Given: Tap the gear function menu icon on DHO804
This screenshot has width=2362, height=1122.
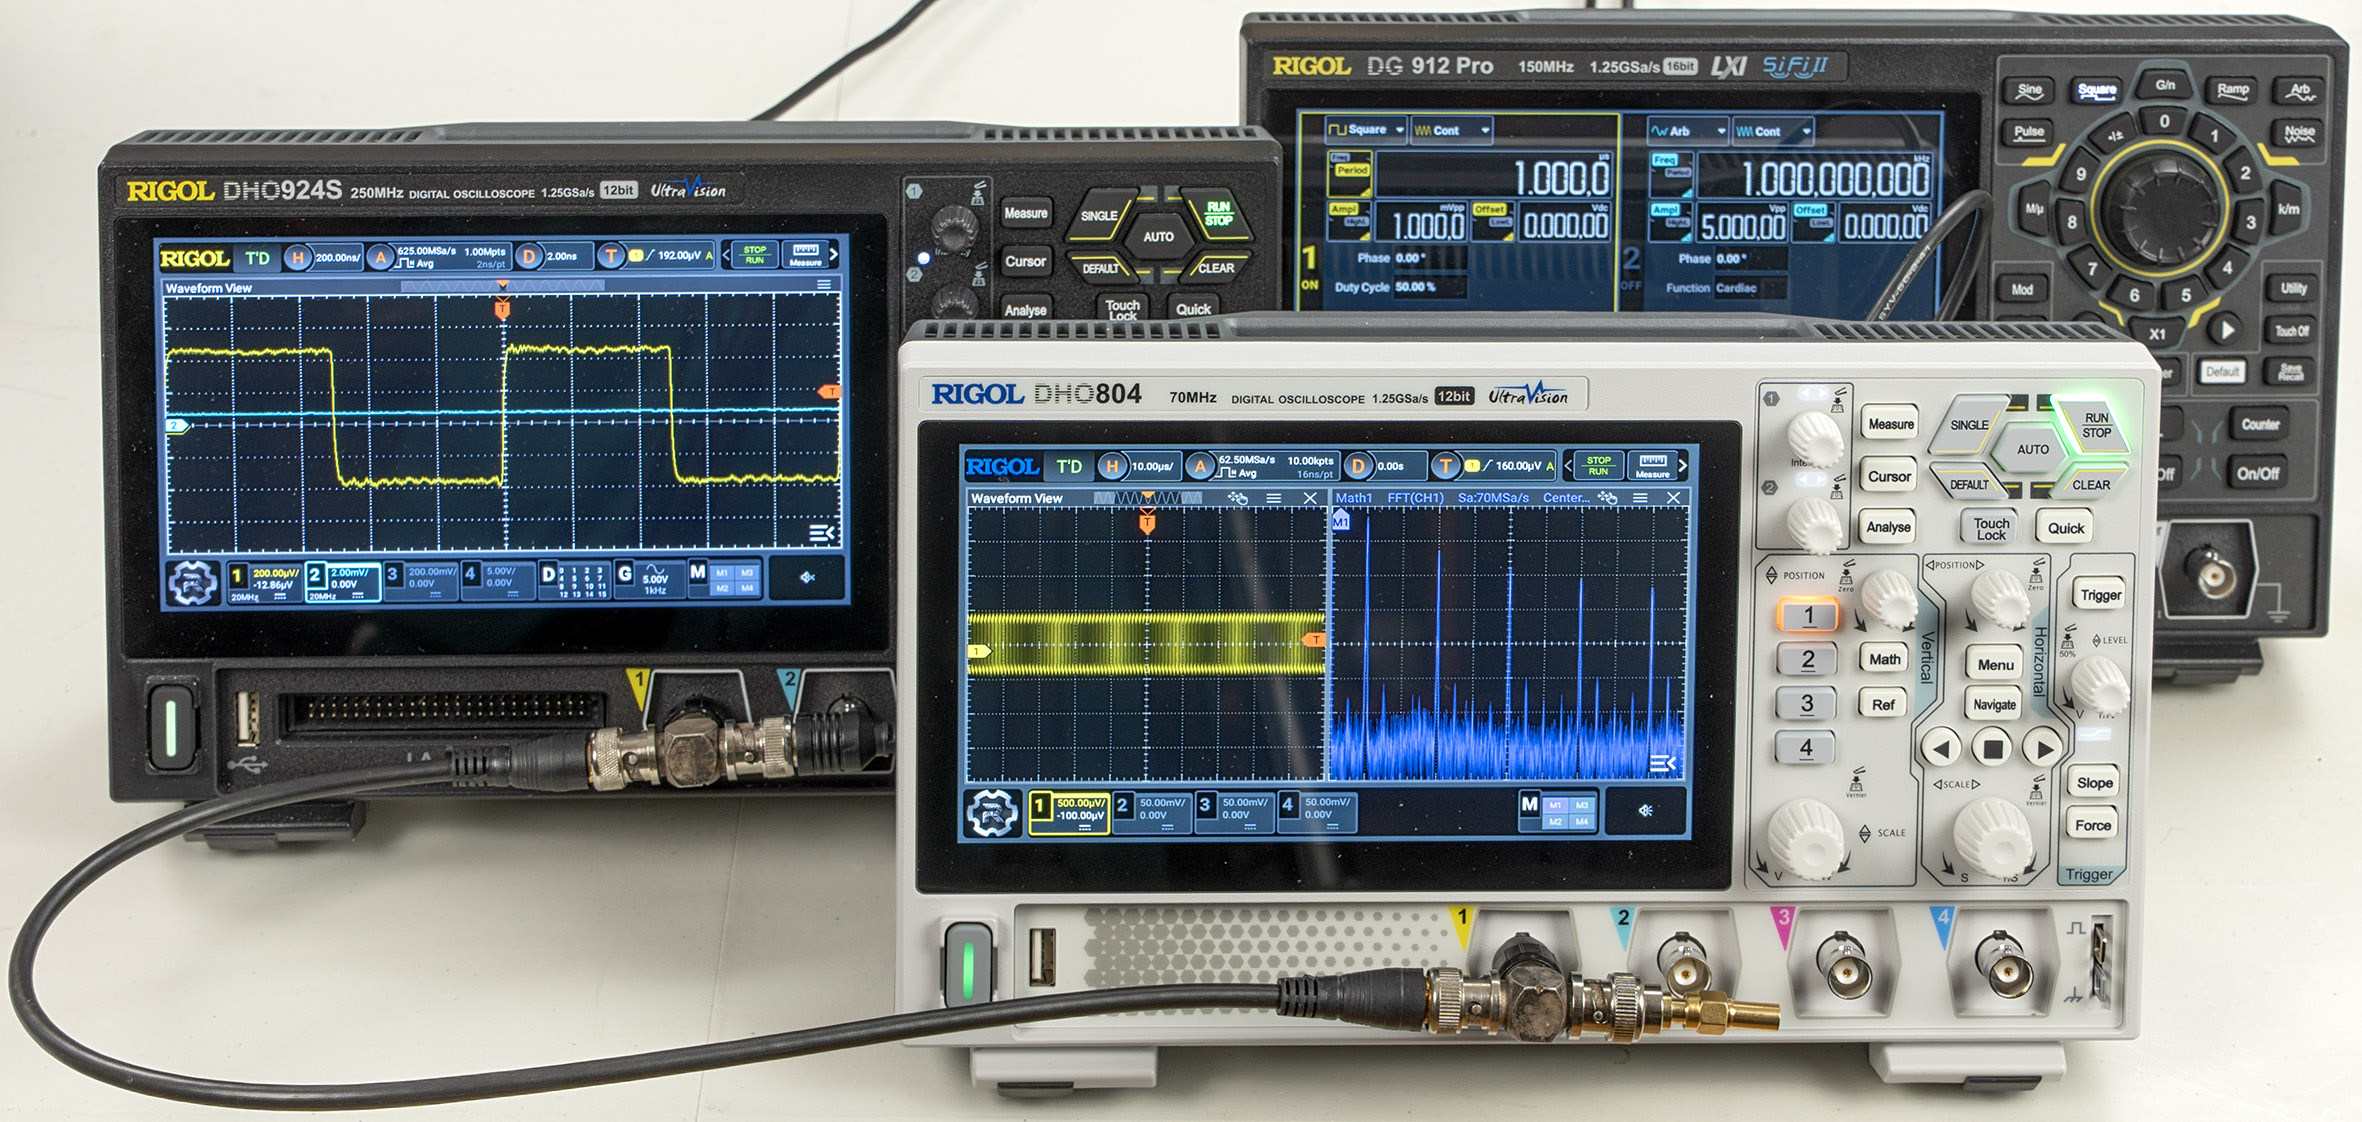Looking at the screenshot, I should (990, 812).
